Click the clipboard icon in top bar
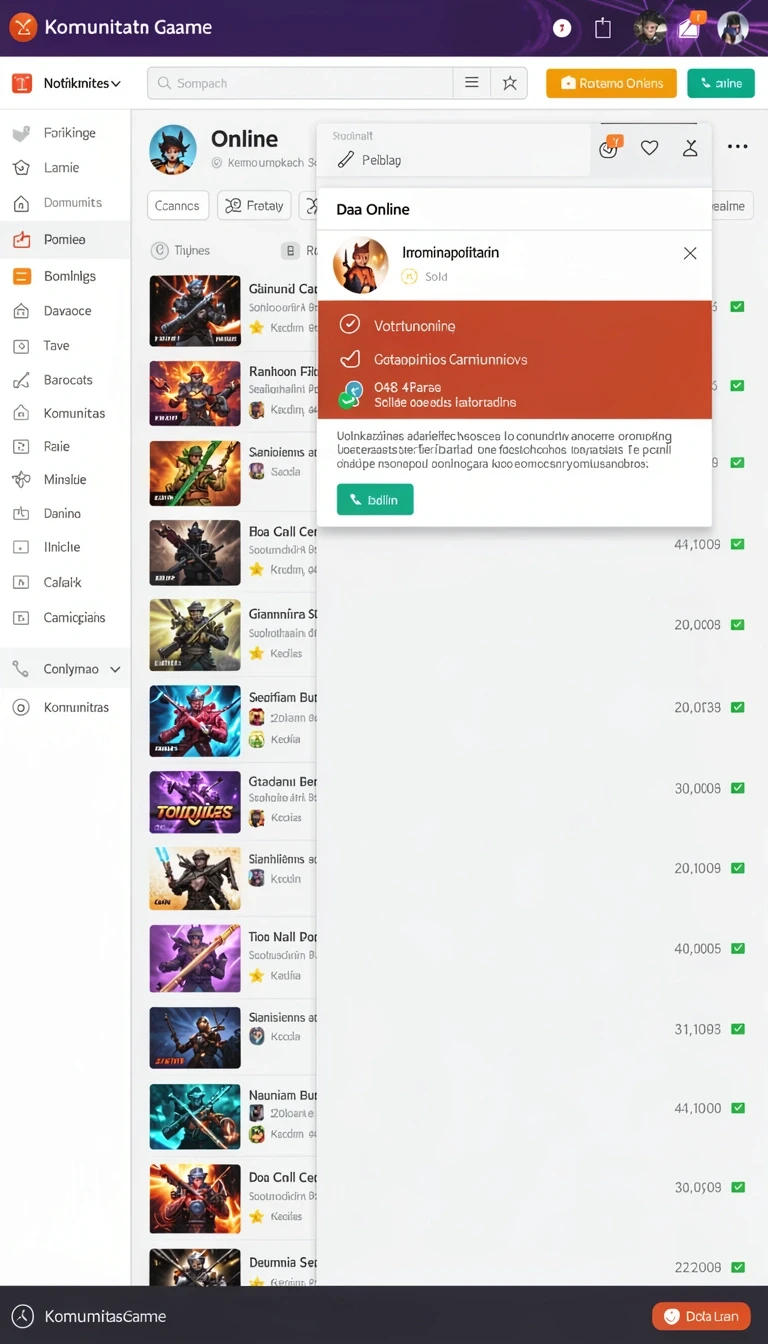The image size is (768, 1344). 603,28
